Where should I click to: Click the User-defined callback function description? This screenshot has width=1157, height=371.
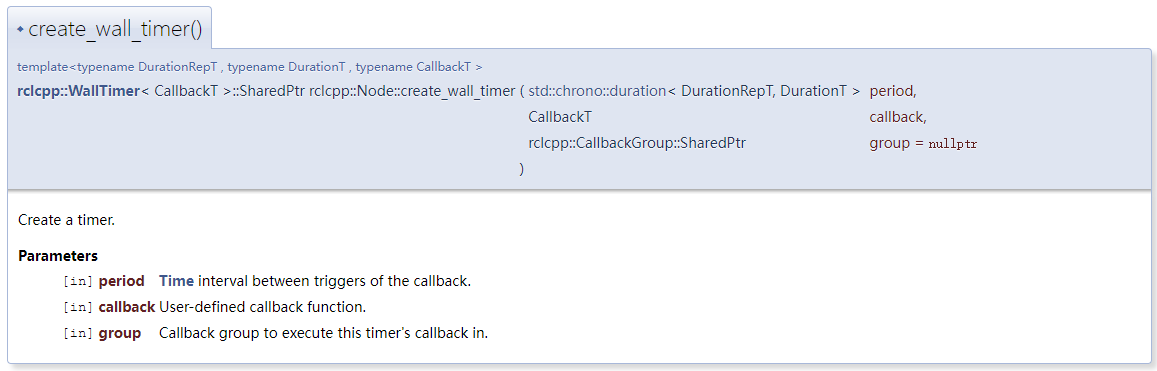coord(263,307)
